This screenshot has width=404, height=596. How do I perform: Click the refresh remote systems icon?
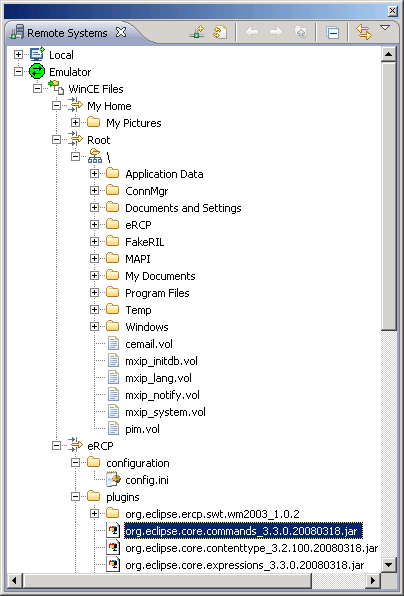point(220,33)
